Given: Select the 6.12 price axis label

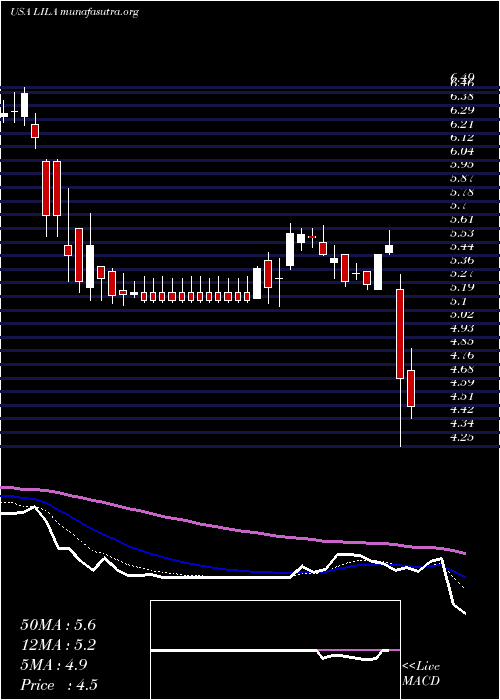Looking at the screenshot, I should (x=462, y=137).
